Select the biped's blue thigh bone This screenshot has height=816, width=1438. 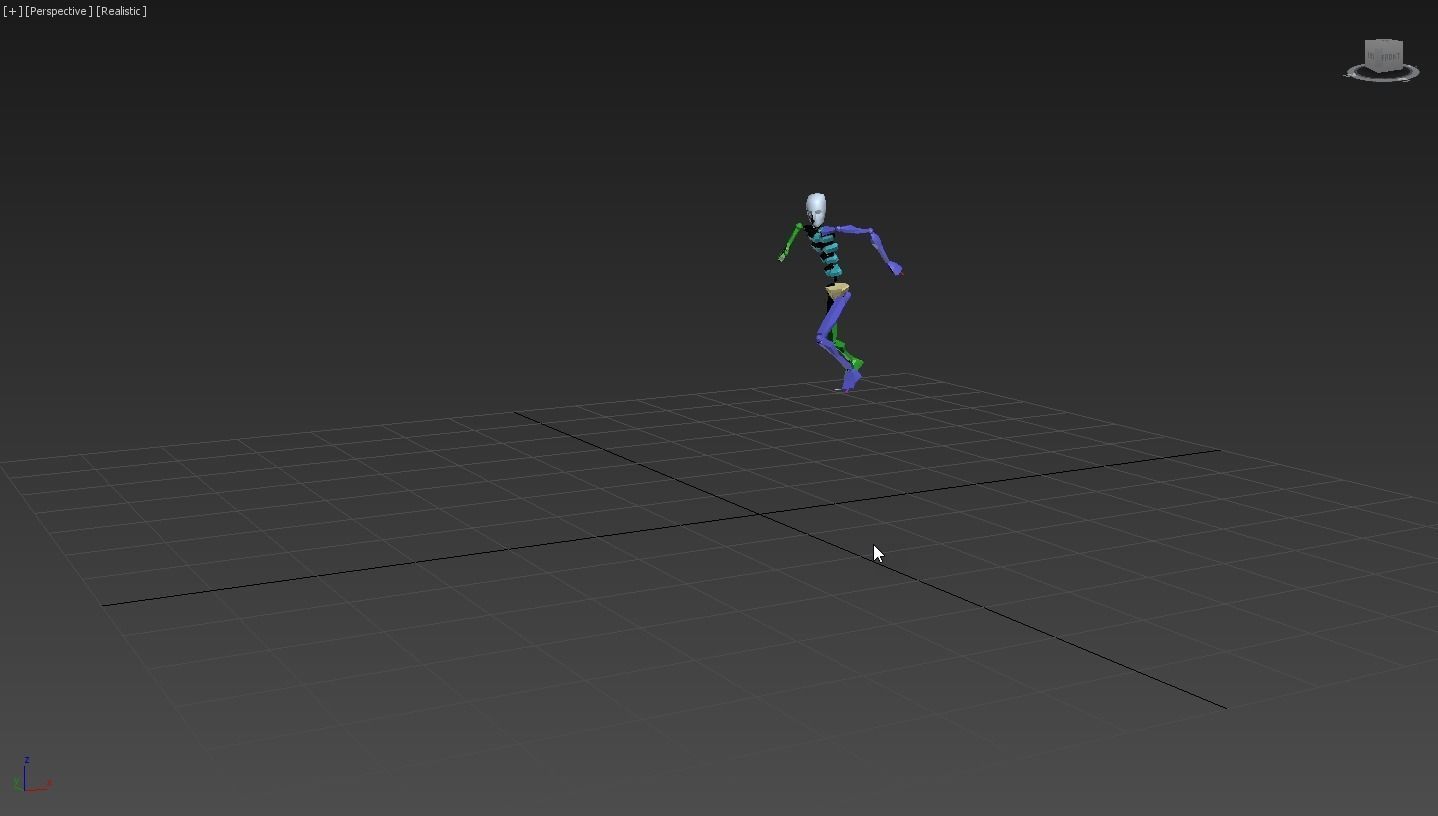[832, 317]
